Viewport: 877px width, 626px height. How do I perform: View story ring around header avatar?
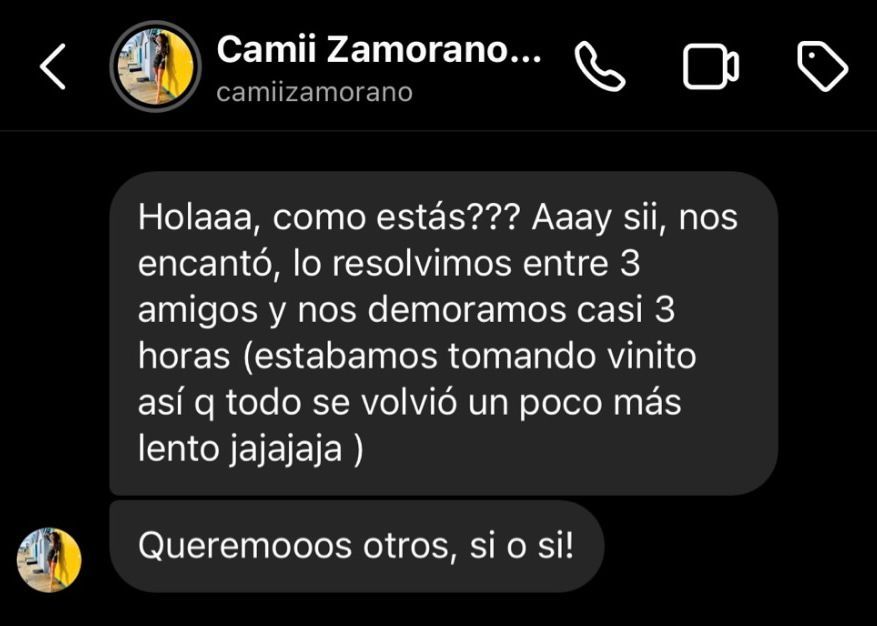pos(155,67)
